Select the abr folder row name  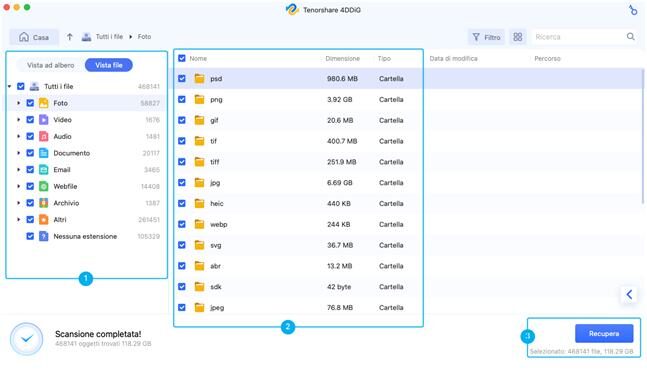[215, 266]
